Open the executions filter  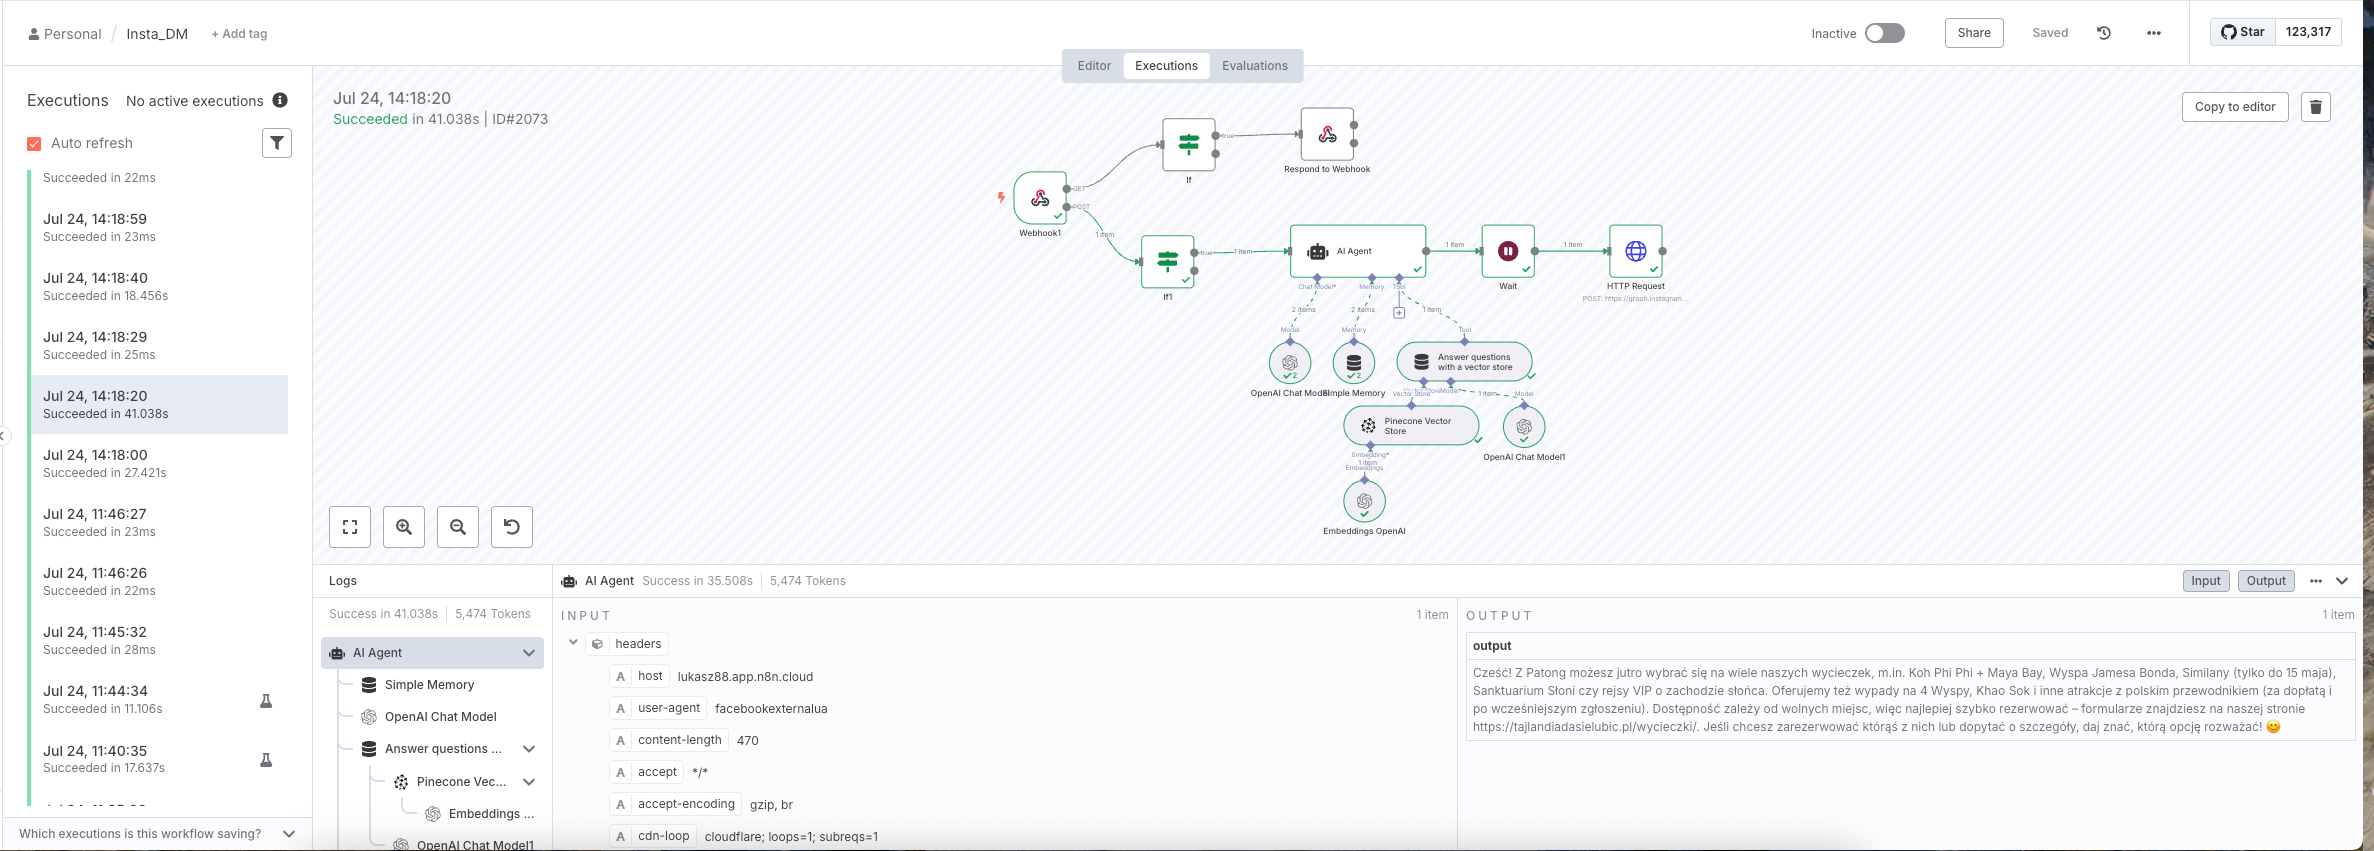(277, 143)
